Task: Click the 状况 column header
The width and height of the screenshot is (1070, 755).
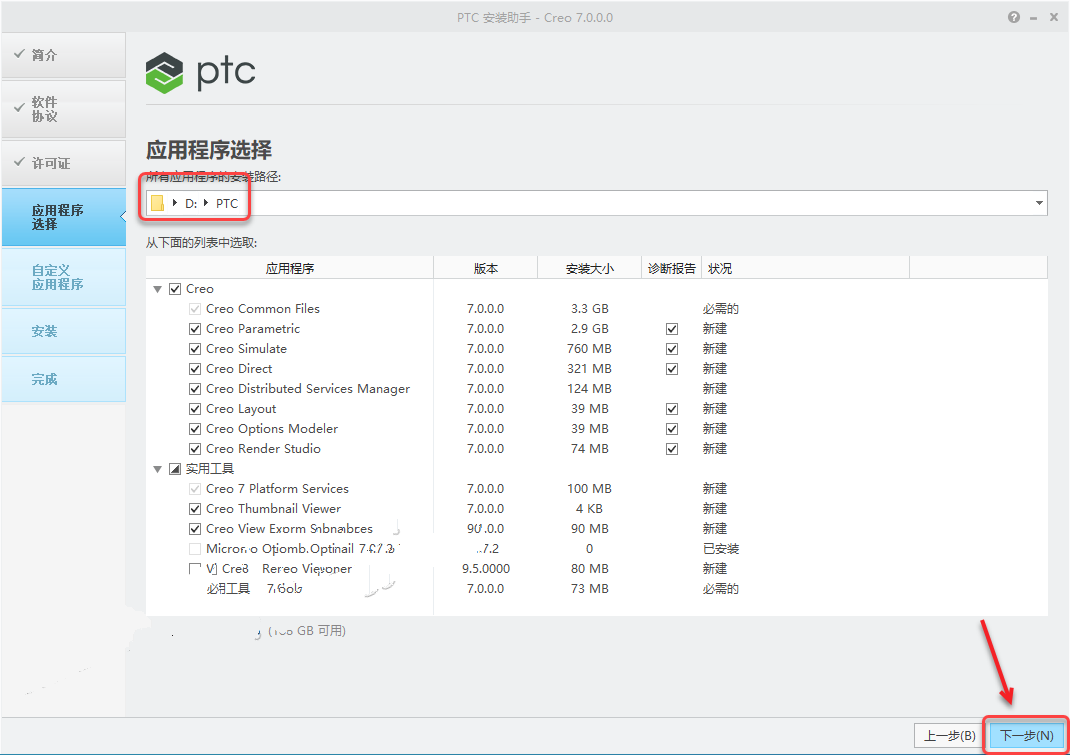Action: pos(805,268)
